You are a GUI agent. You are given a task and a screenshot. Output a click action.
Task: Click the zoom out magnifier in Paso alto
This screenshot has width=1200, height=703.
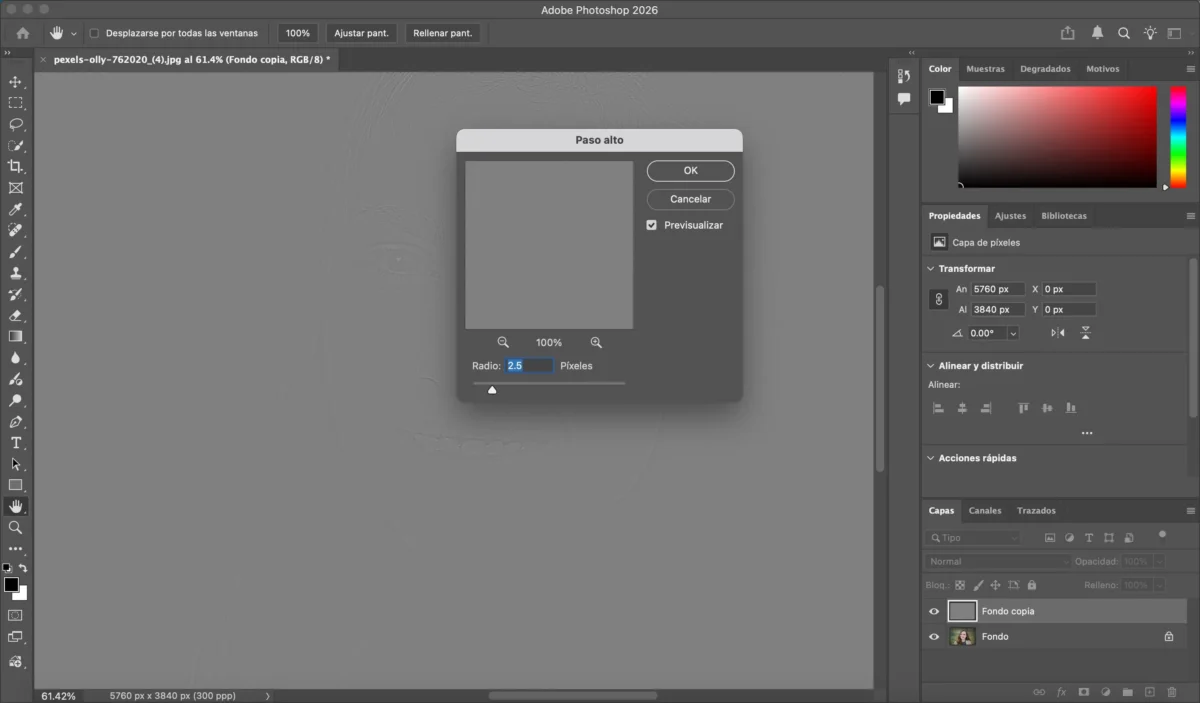[x=503, y=342]
